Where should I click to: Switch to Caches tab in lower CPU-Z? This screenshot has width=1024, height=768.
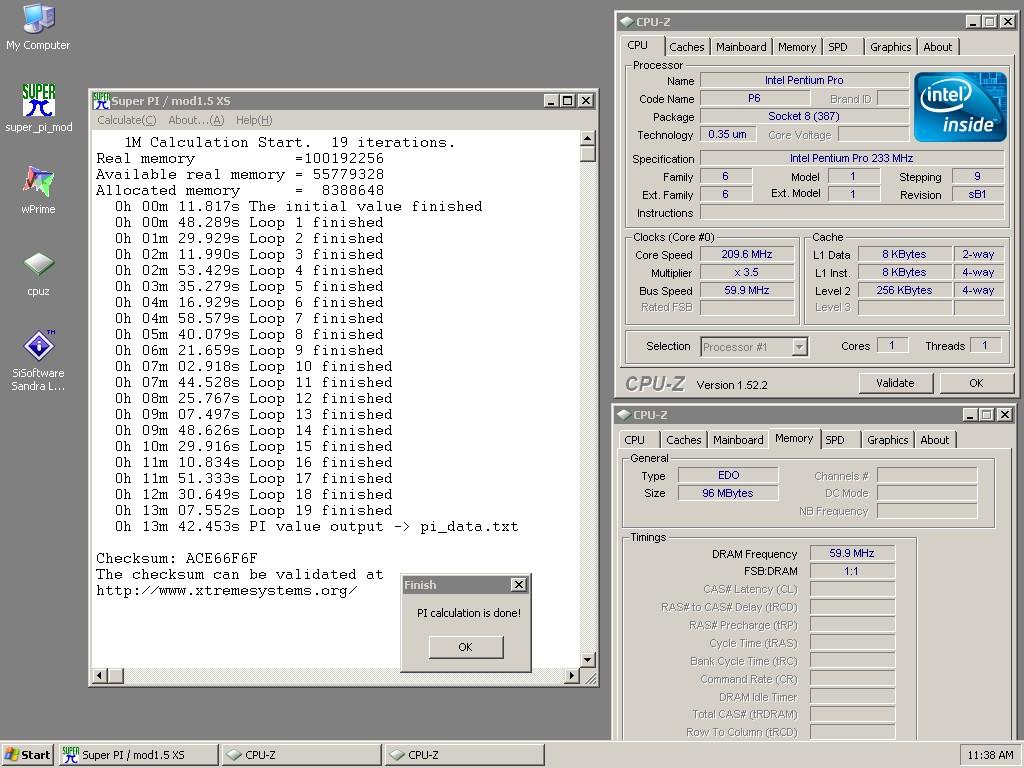[x=684, y=440]
